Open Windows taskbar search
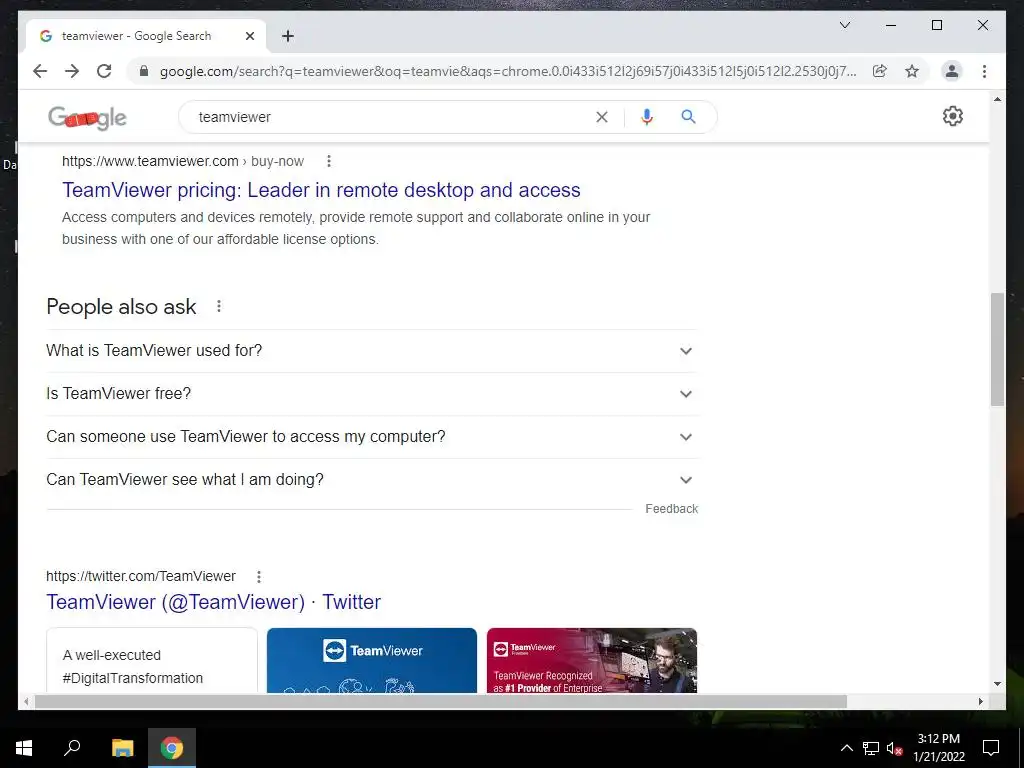 [72, 748]
